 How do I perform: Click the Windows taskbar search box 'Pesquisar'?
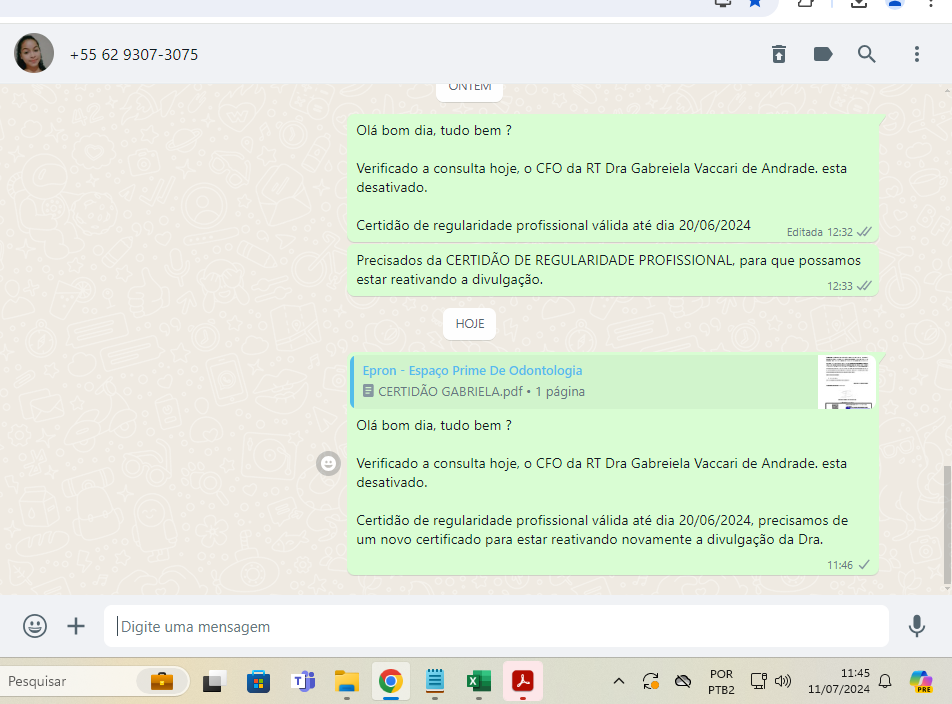(x=95, y=681)
